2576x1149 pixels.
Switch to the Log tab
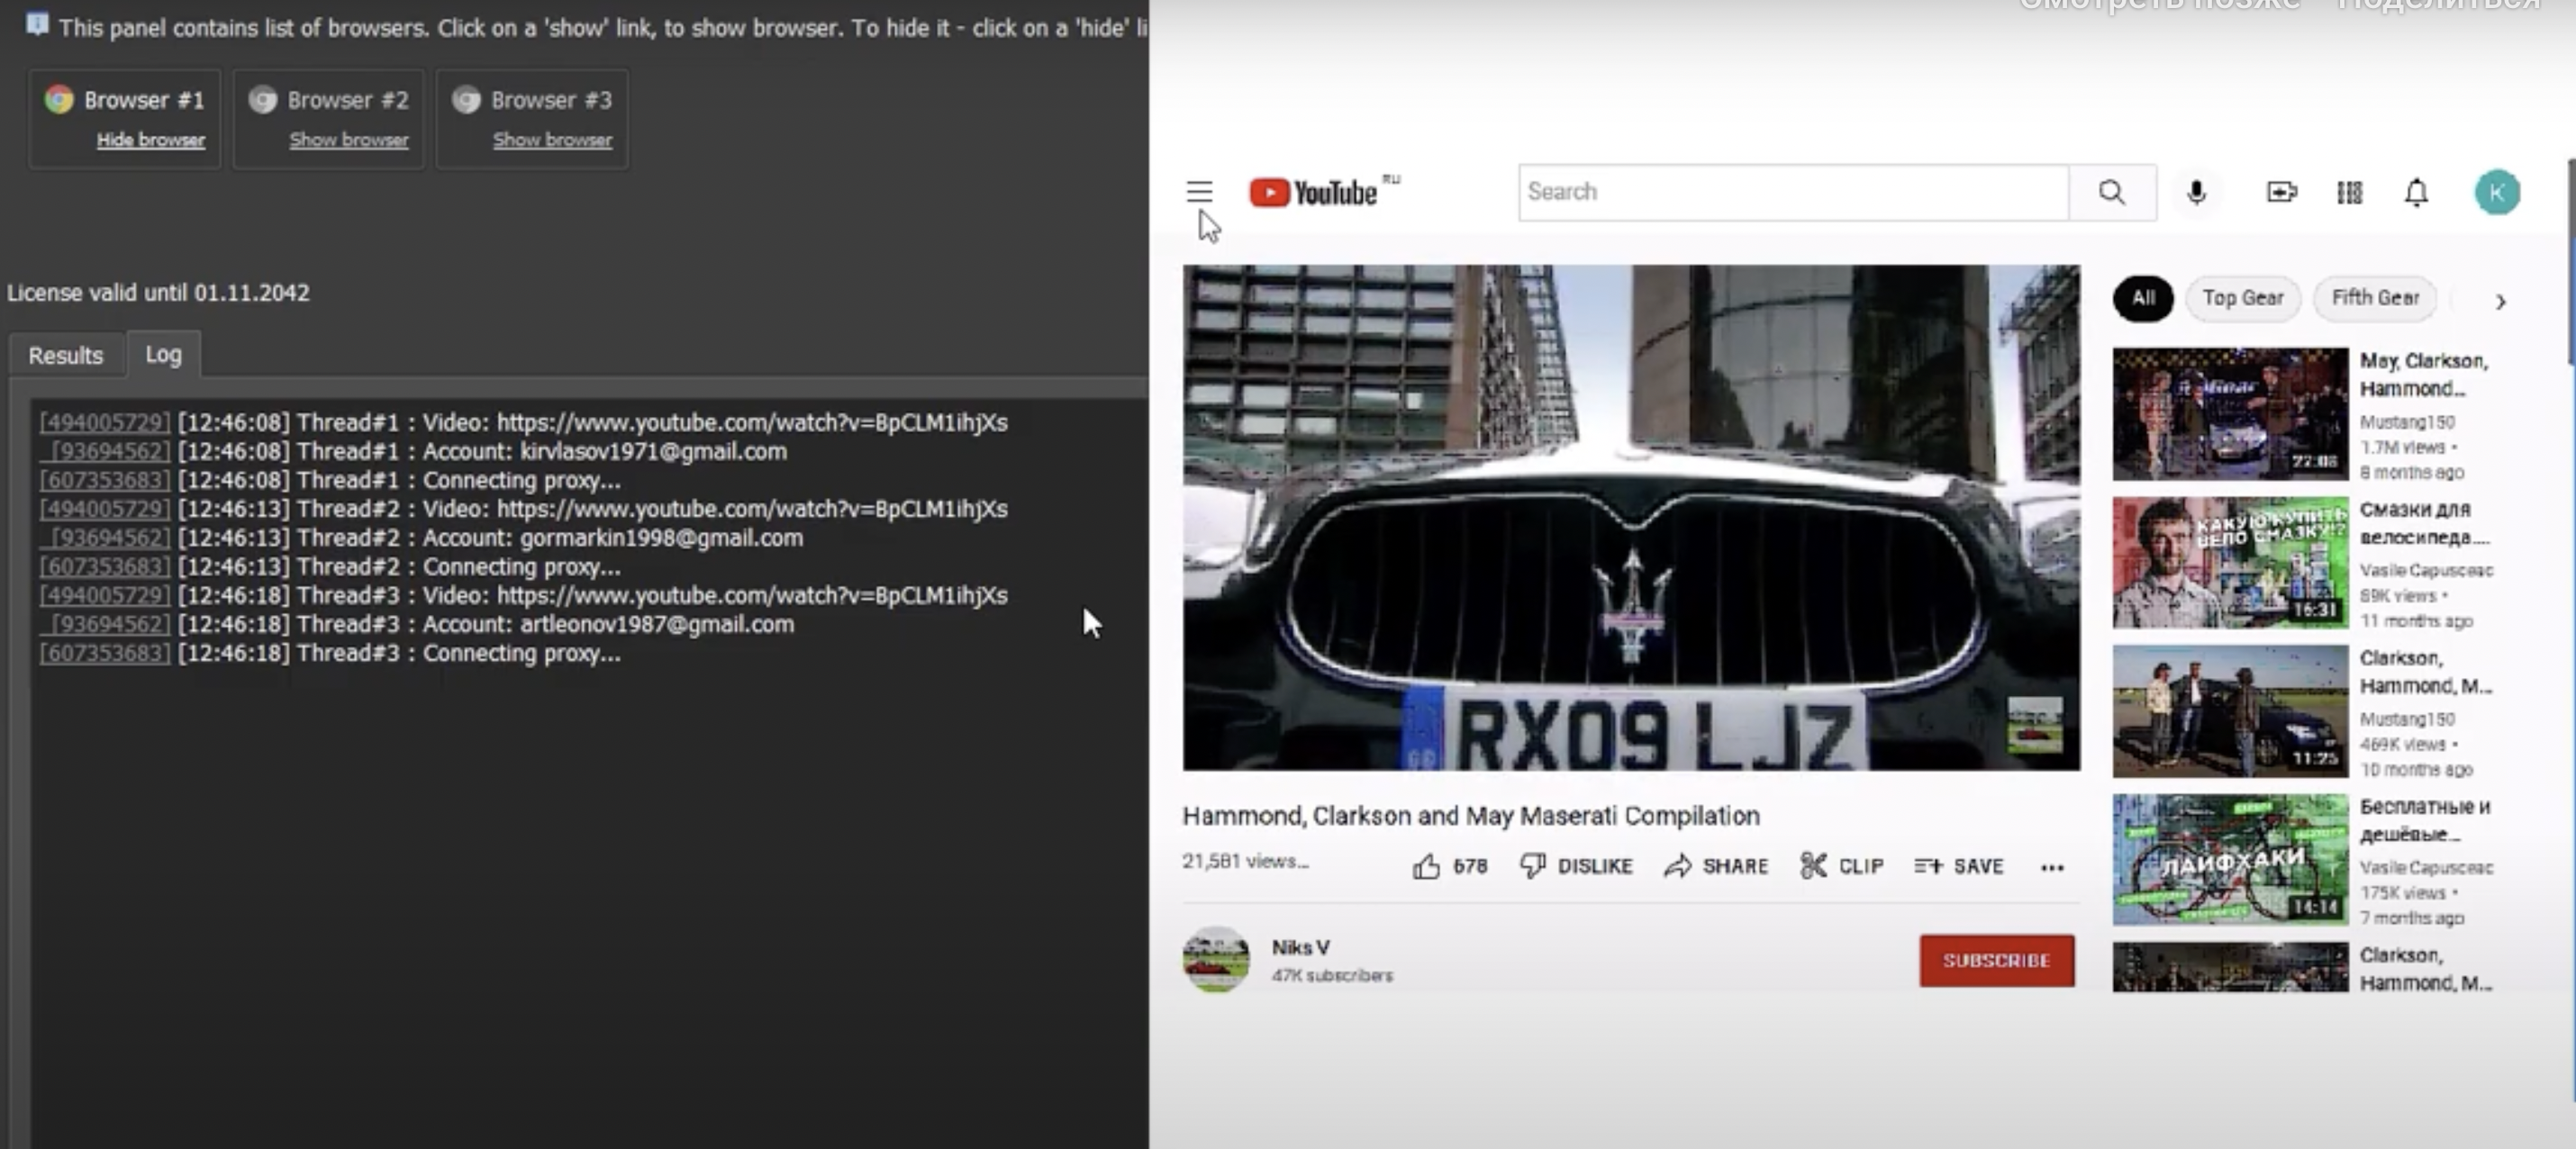[163, 354]
